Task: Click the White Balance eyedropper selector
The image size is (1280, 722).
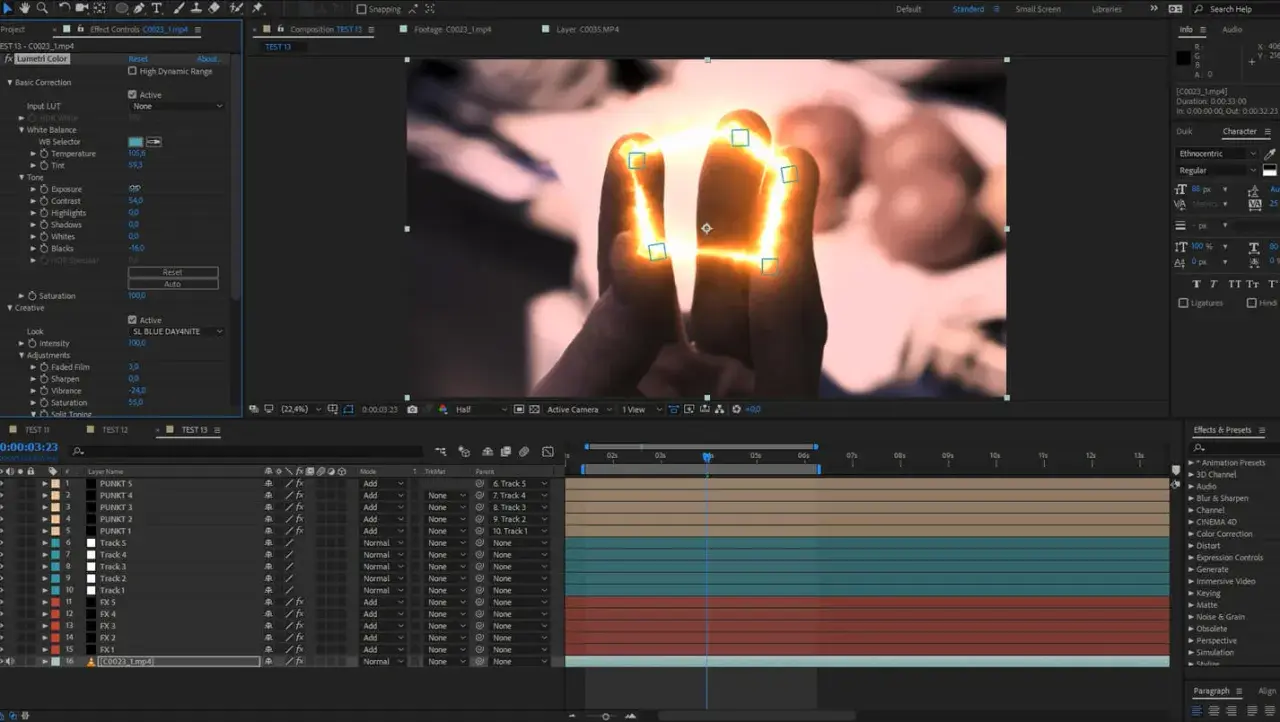Action: [x=154, y=142]
